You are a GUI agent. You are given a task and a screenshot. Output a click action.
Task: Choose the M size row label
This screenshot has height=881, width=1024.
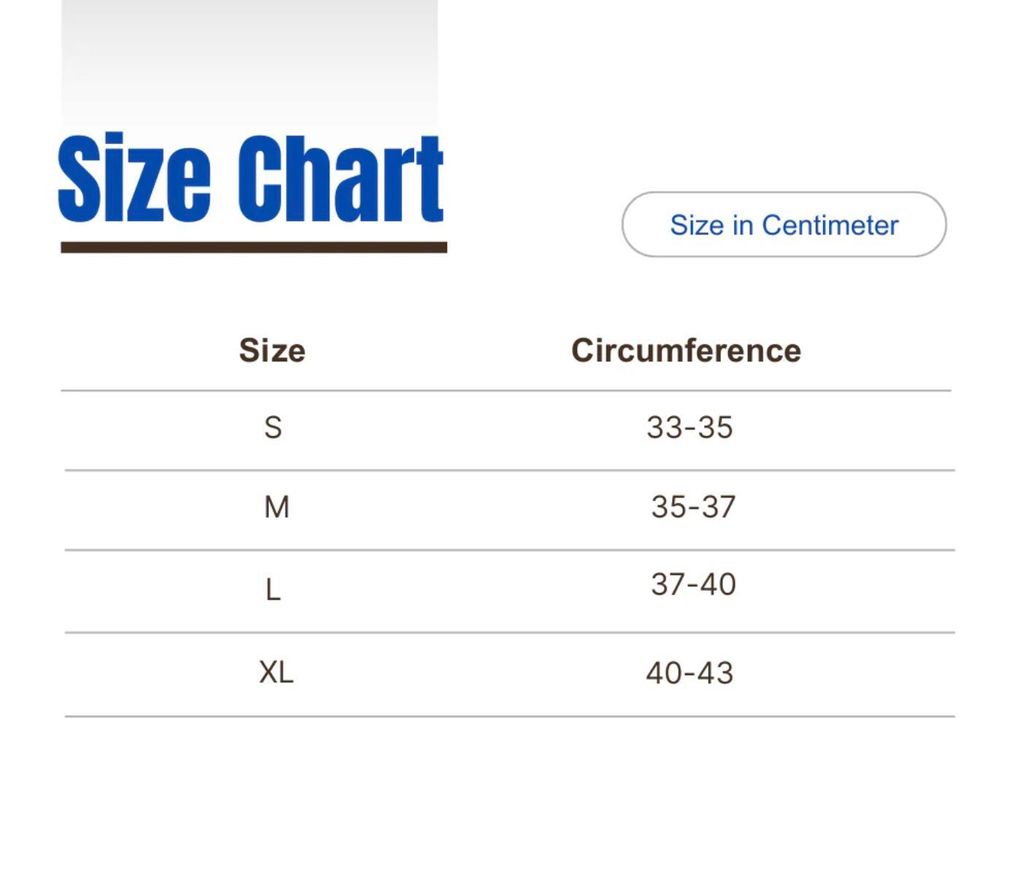coord(276,508)
